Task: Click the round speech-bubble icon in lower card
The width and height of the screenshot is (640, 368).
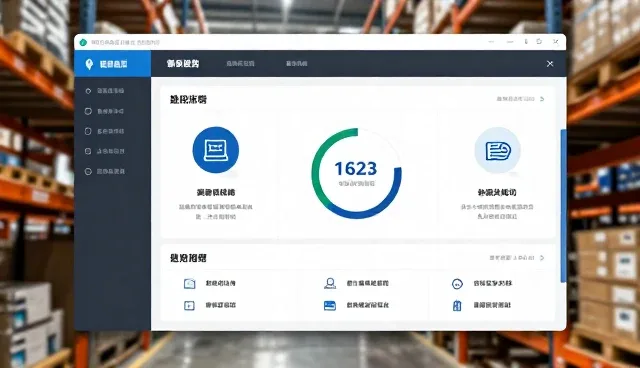Action: pyautogui.click(x=457, y=284)
